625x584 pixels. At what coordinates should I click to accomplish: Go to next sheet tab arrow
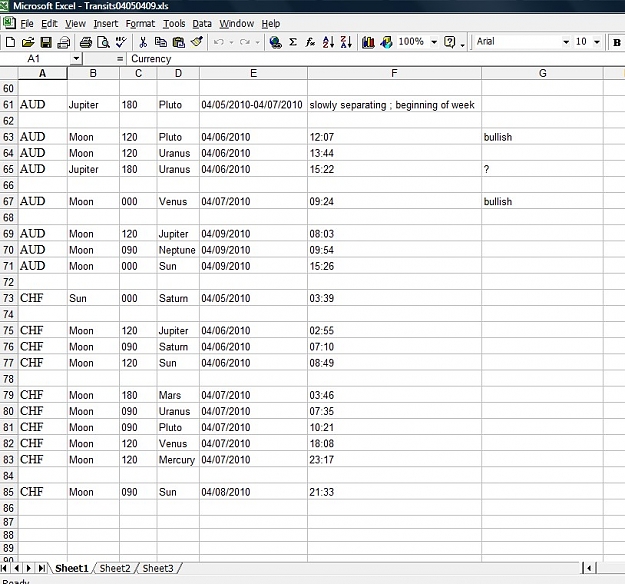tap(29, 568)
